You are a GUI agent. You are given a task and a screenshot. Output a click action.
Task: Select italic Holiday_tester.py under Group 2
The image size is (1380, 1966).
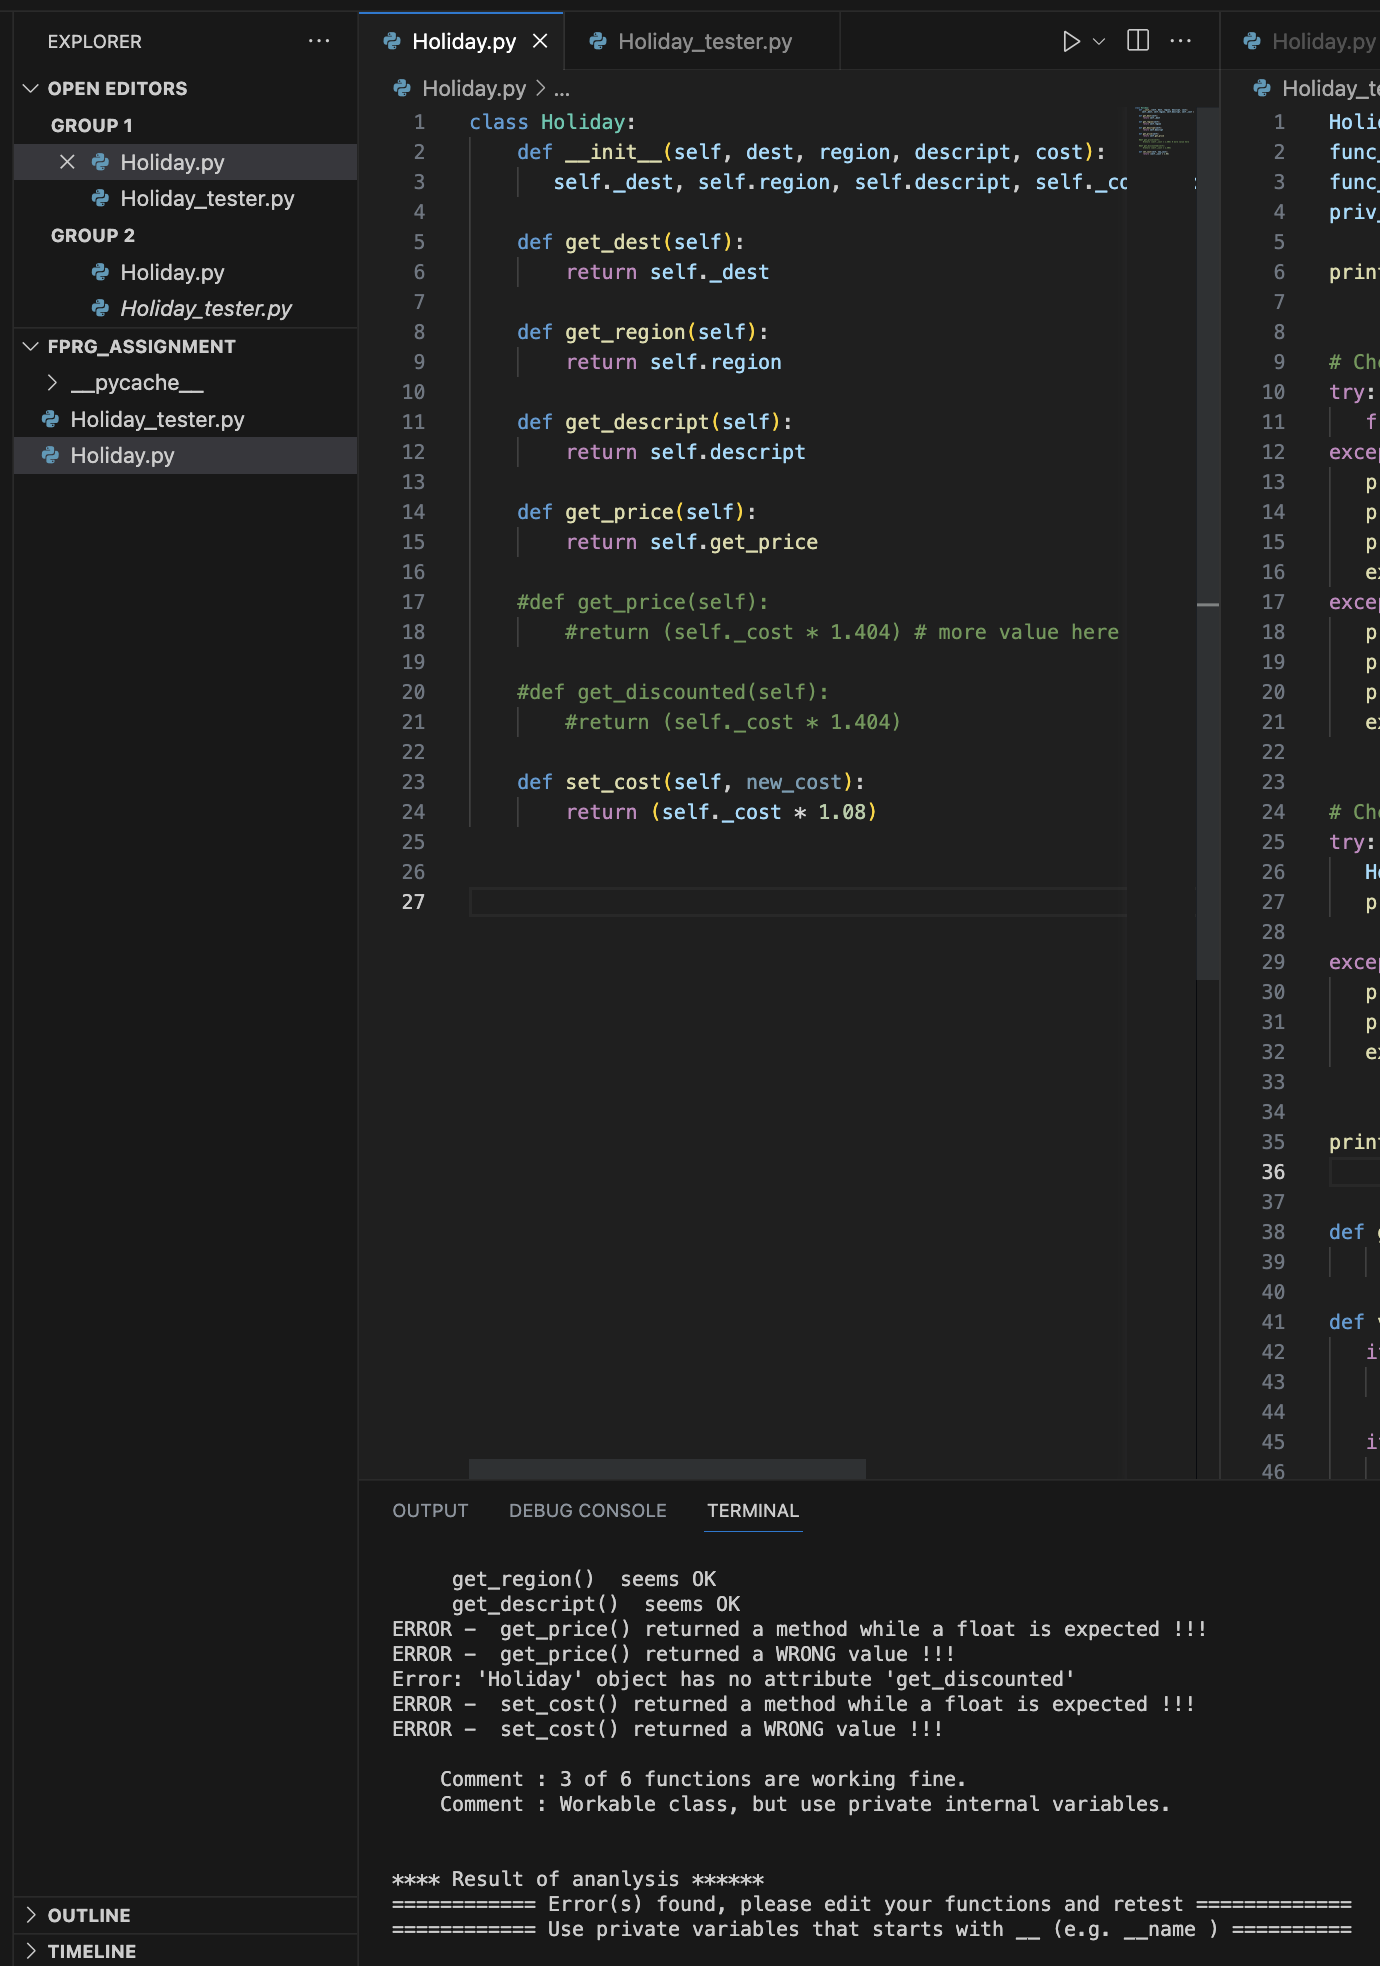205,308
